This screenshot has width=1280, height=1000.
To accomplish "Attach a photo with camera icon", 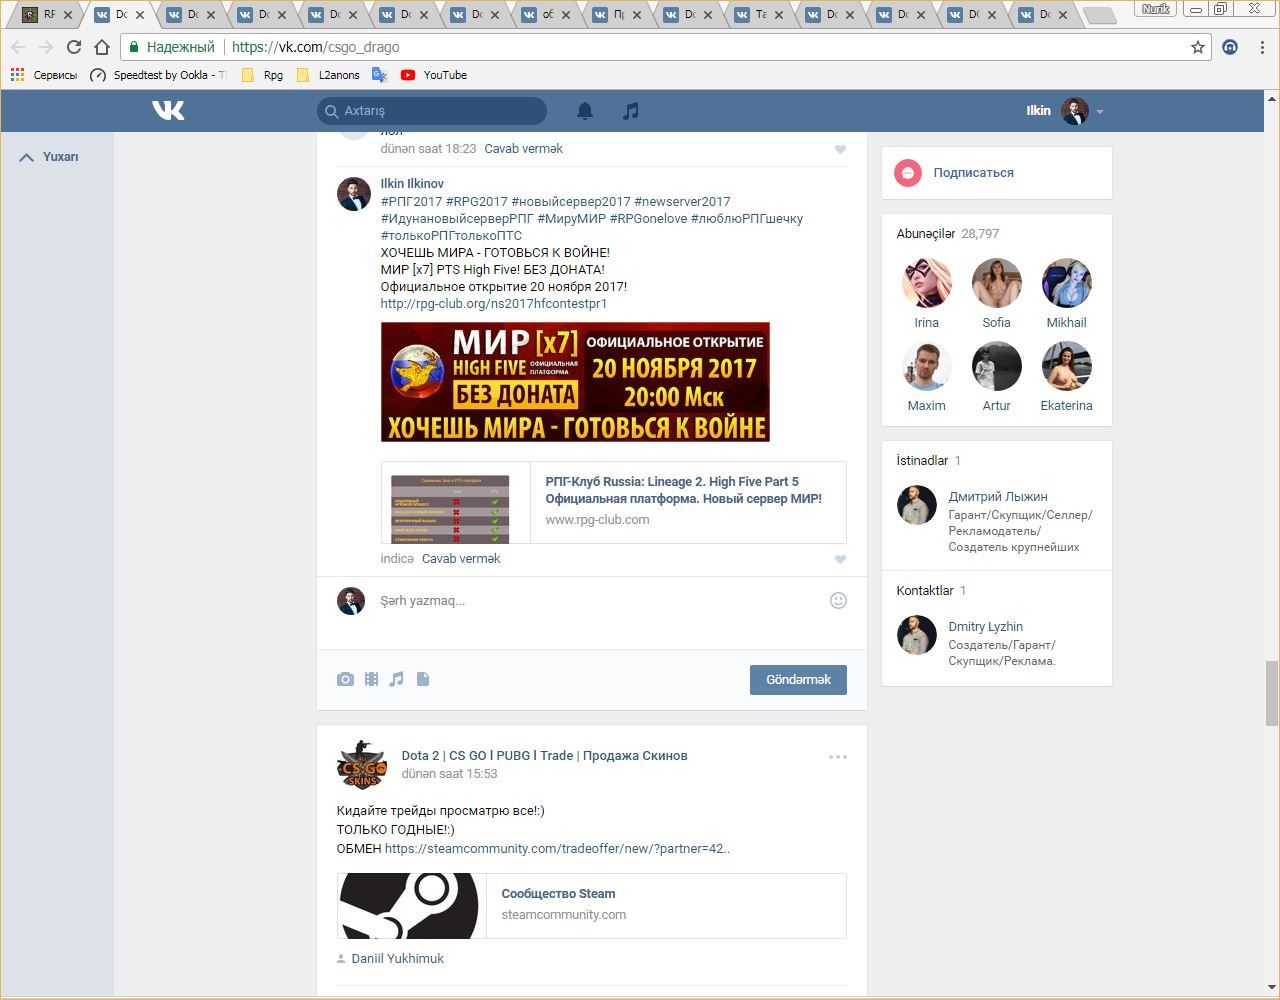I will click(x=345, y=679).
